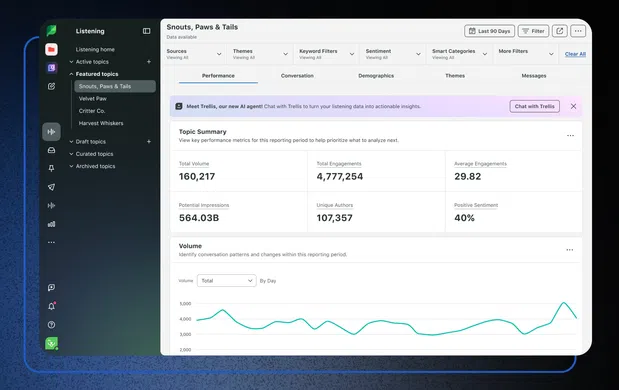This screenshot has width=619, height=390.
Task: Switch to the Messages tab
Action: point(534,76)
